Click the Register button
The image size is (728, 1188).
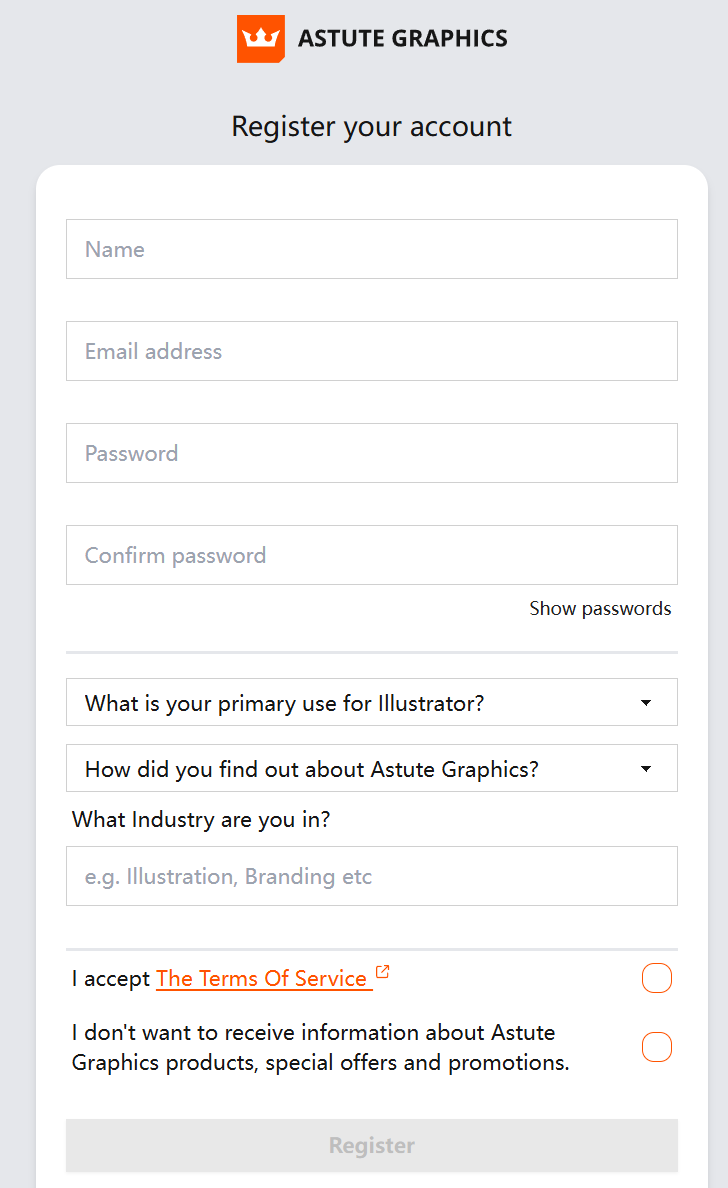tap(372, 1146)
